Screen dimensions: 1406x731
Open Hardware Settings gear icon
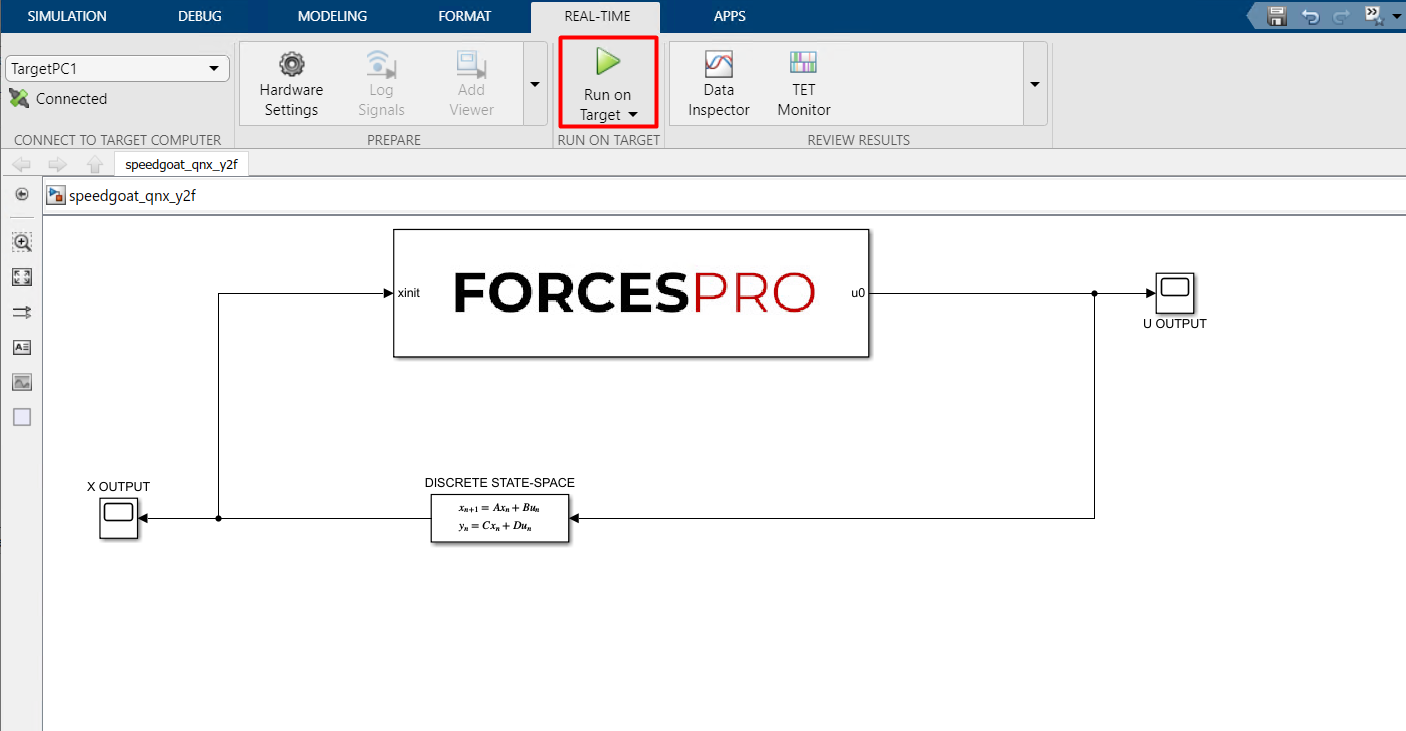coord(291,65)
